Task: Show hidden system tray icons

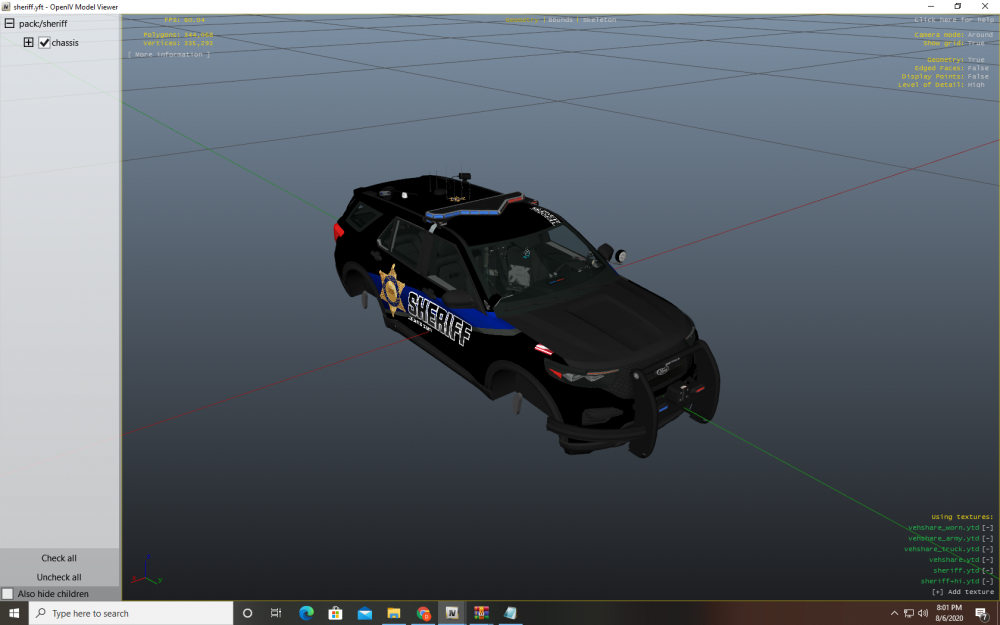Action: pyautogui.click(x=894, y=614)
